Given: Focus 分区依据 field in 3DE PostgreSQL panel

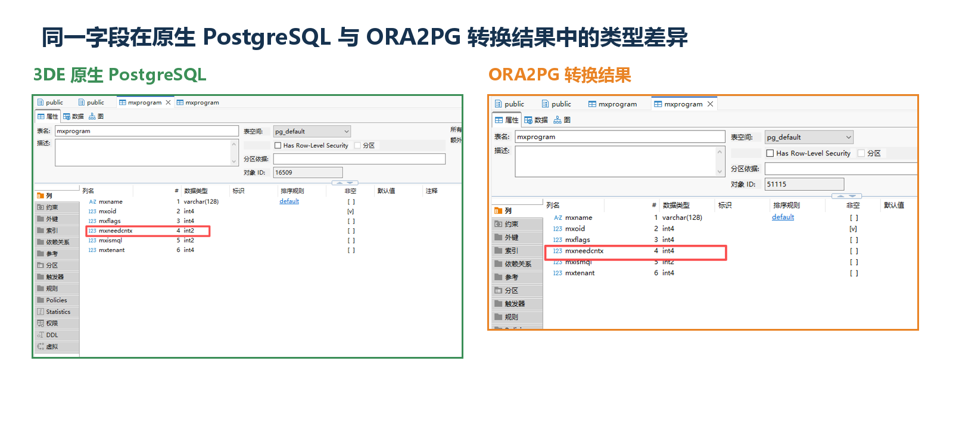Looking at the screenshot, I should tap(359, 159).
